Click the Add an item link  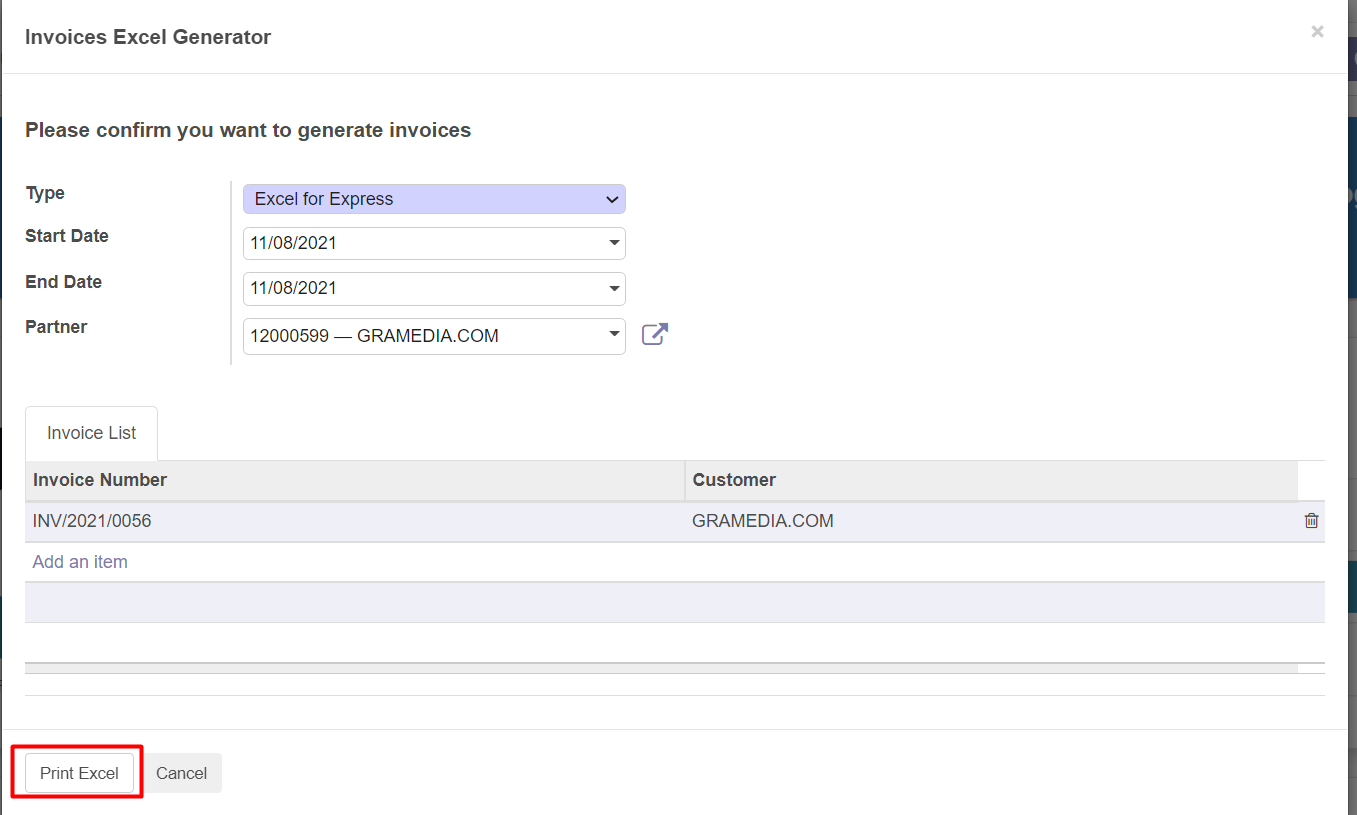80,562
